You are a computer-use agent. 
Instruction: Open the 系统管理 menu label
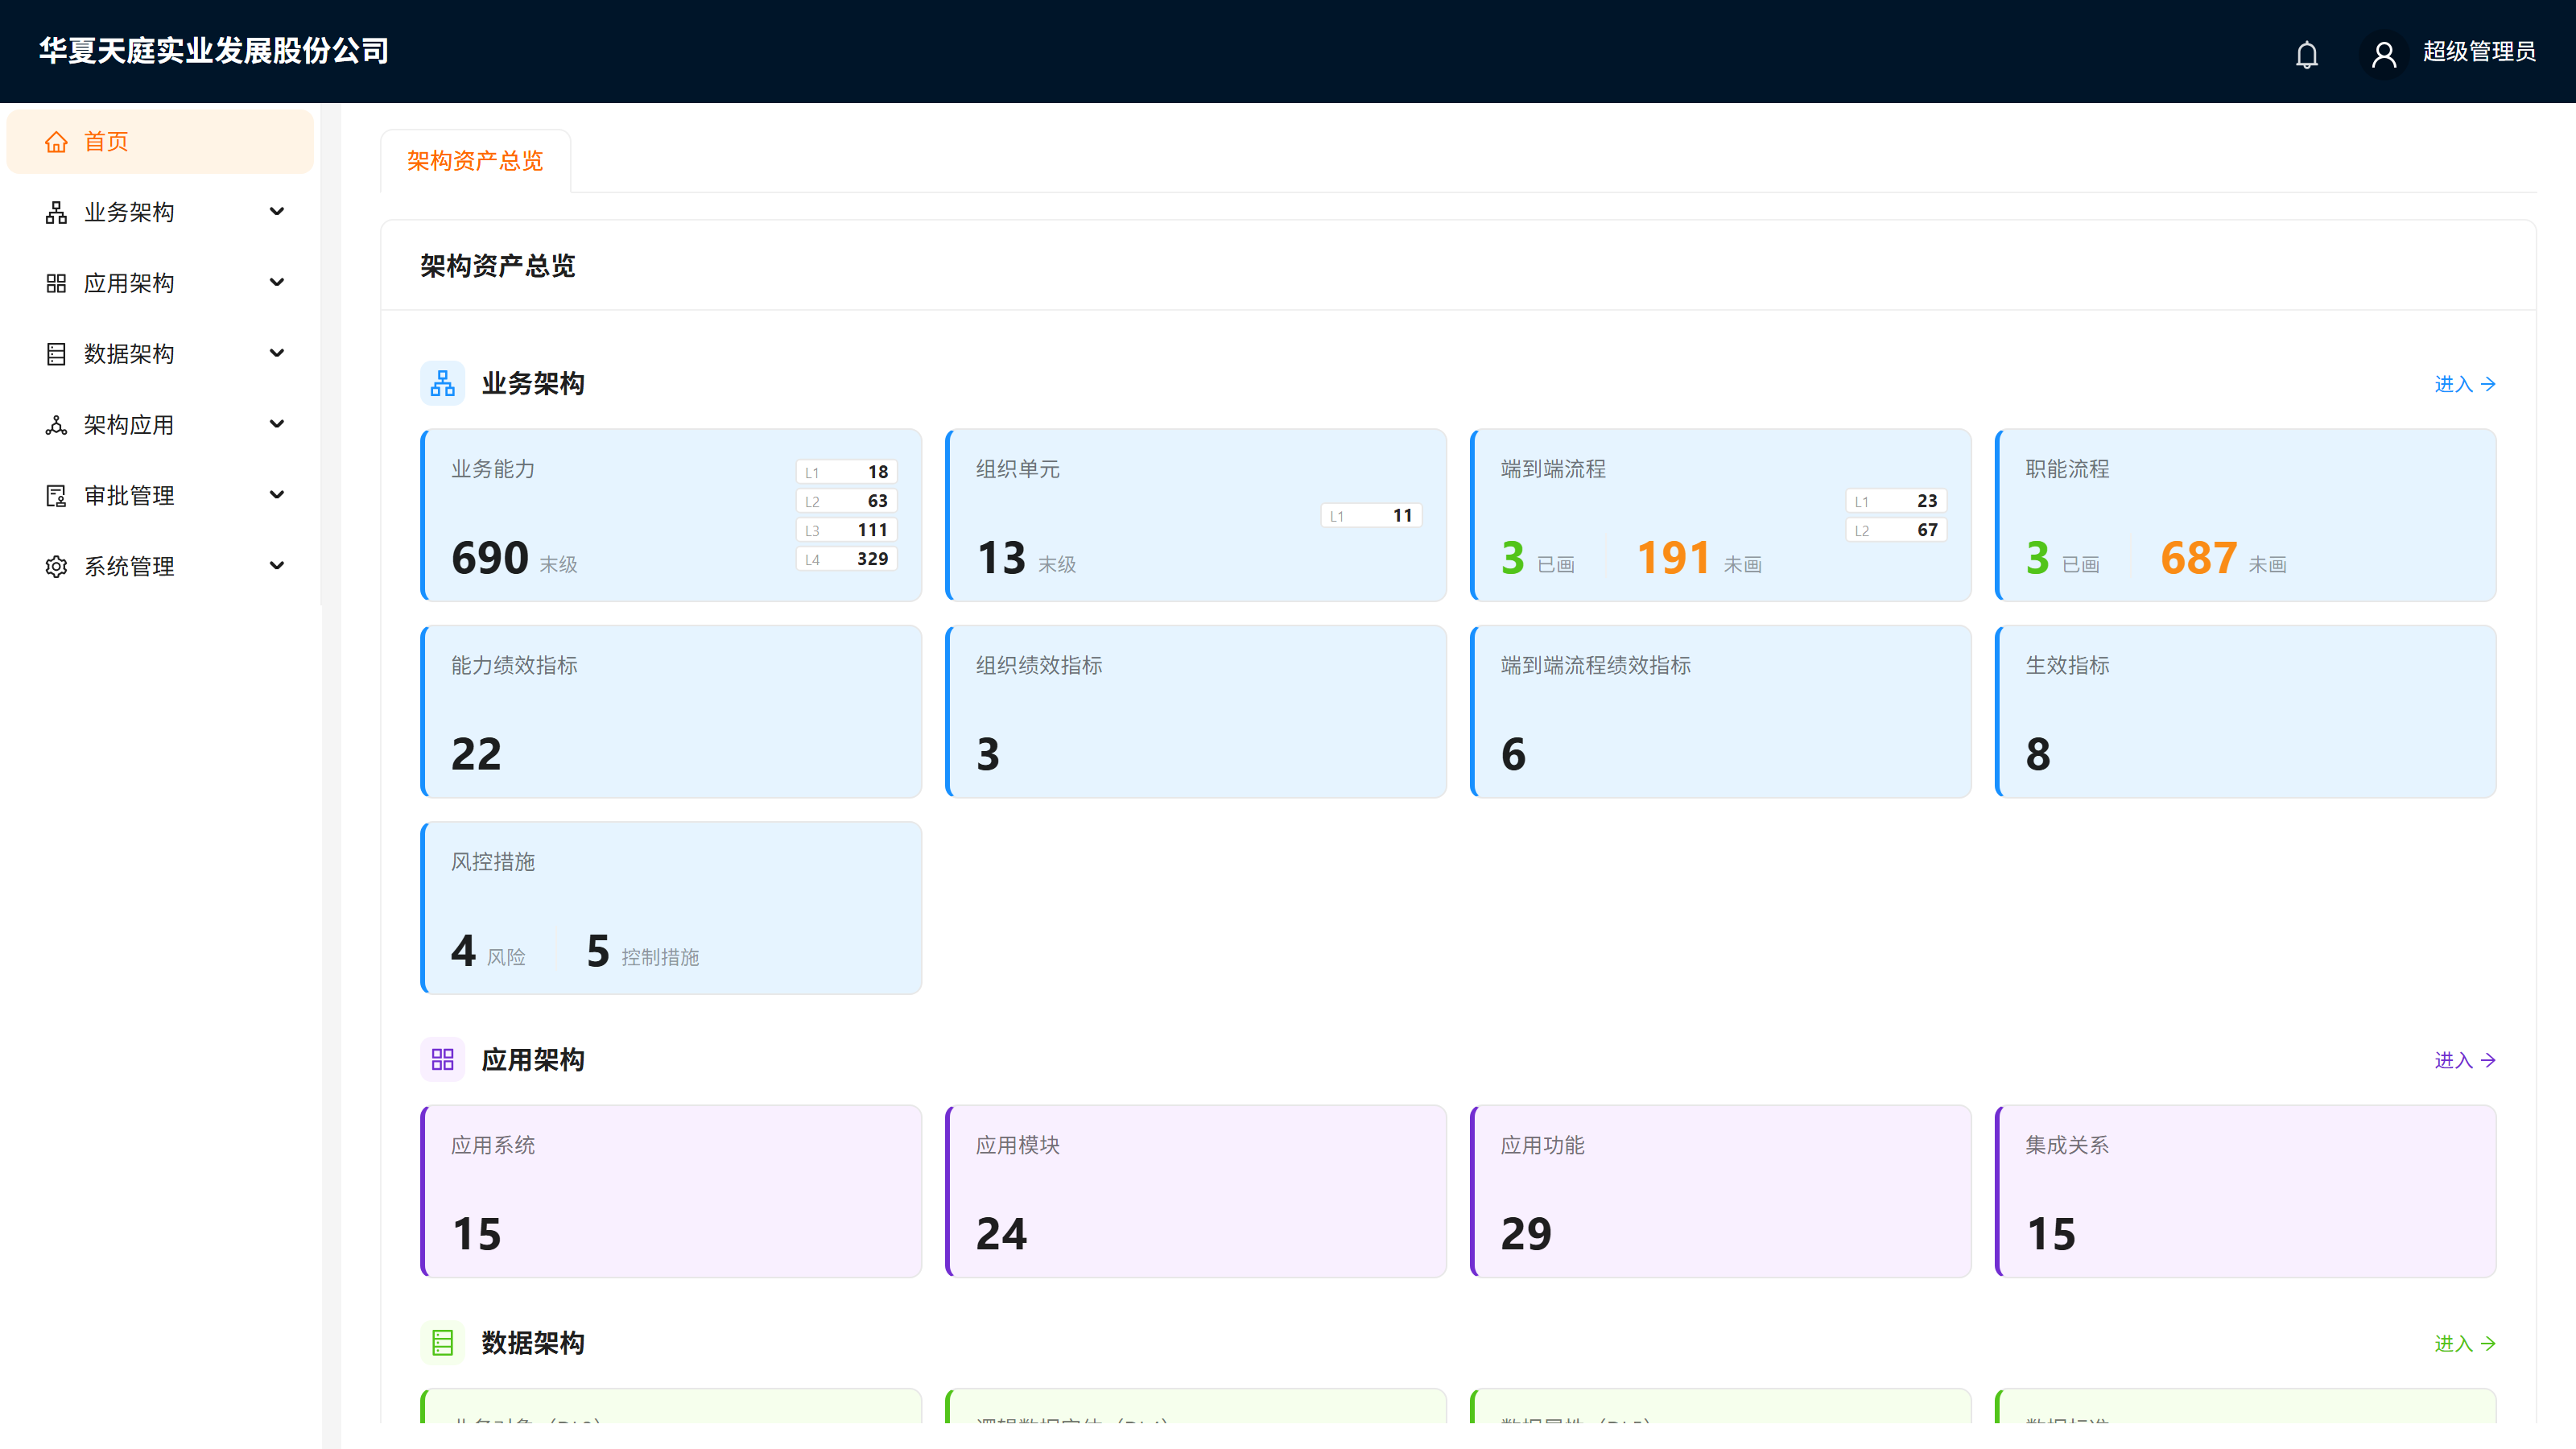coord(129,567)
